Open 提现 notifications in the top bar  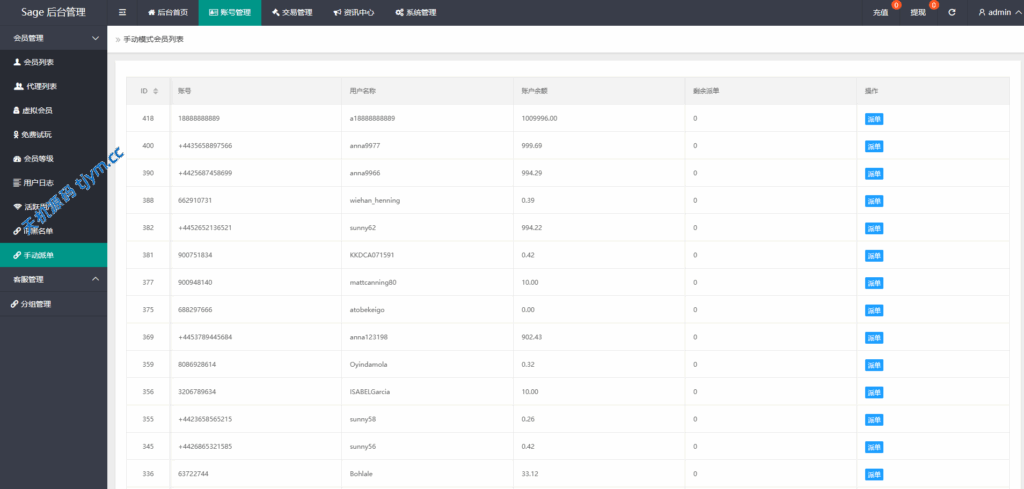point(918,13)
